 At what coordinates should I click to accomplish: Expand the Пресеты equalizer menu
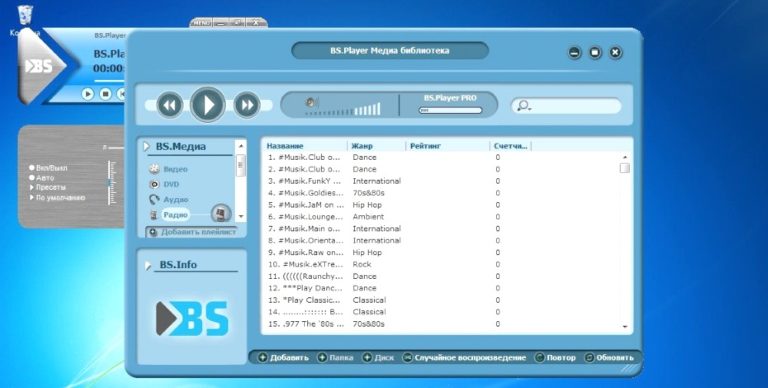click(x=48, y=188)
